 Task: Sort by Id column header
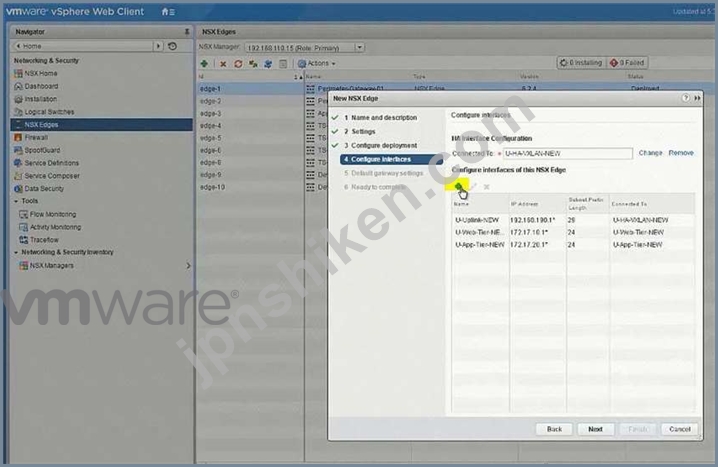[250, 76]
